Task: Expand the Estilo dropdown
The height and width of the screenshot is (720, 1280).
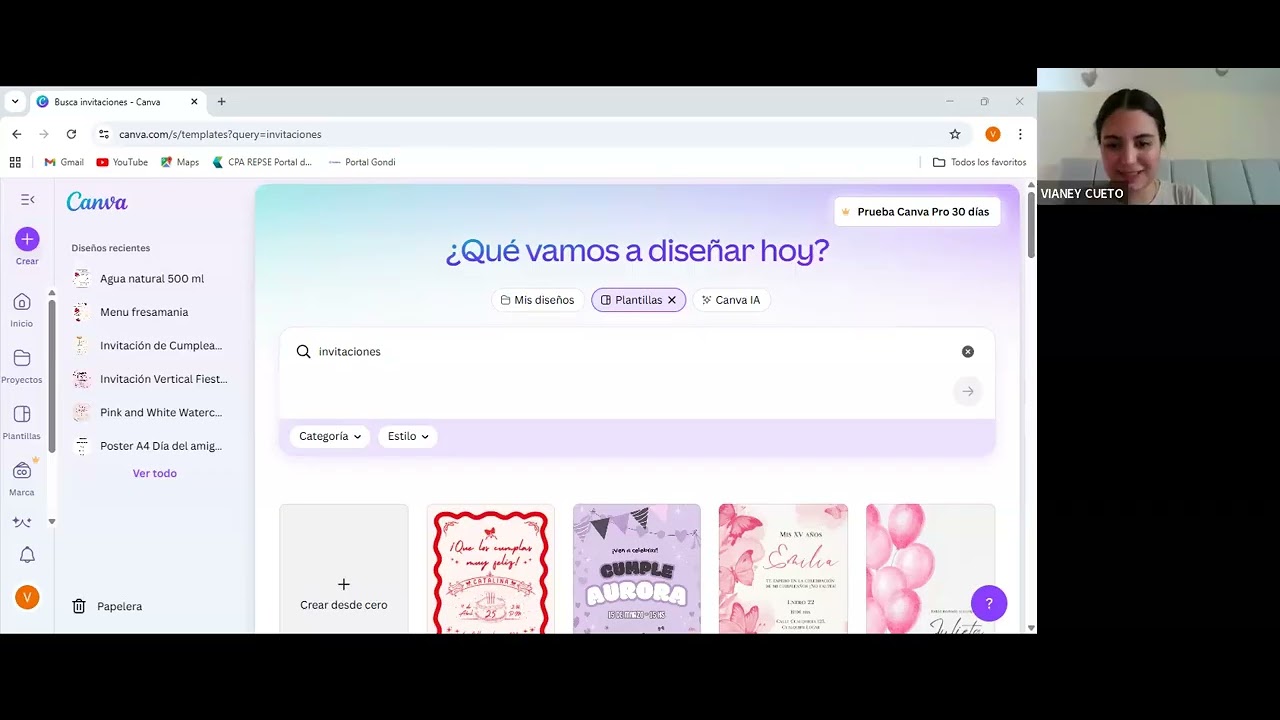Action: pos(408,436)
